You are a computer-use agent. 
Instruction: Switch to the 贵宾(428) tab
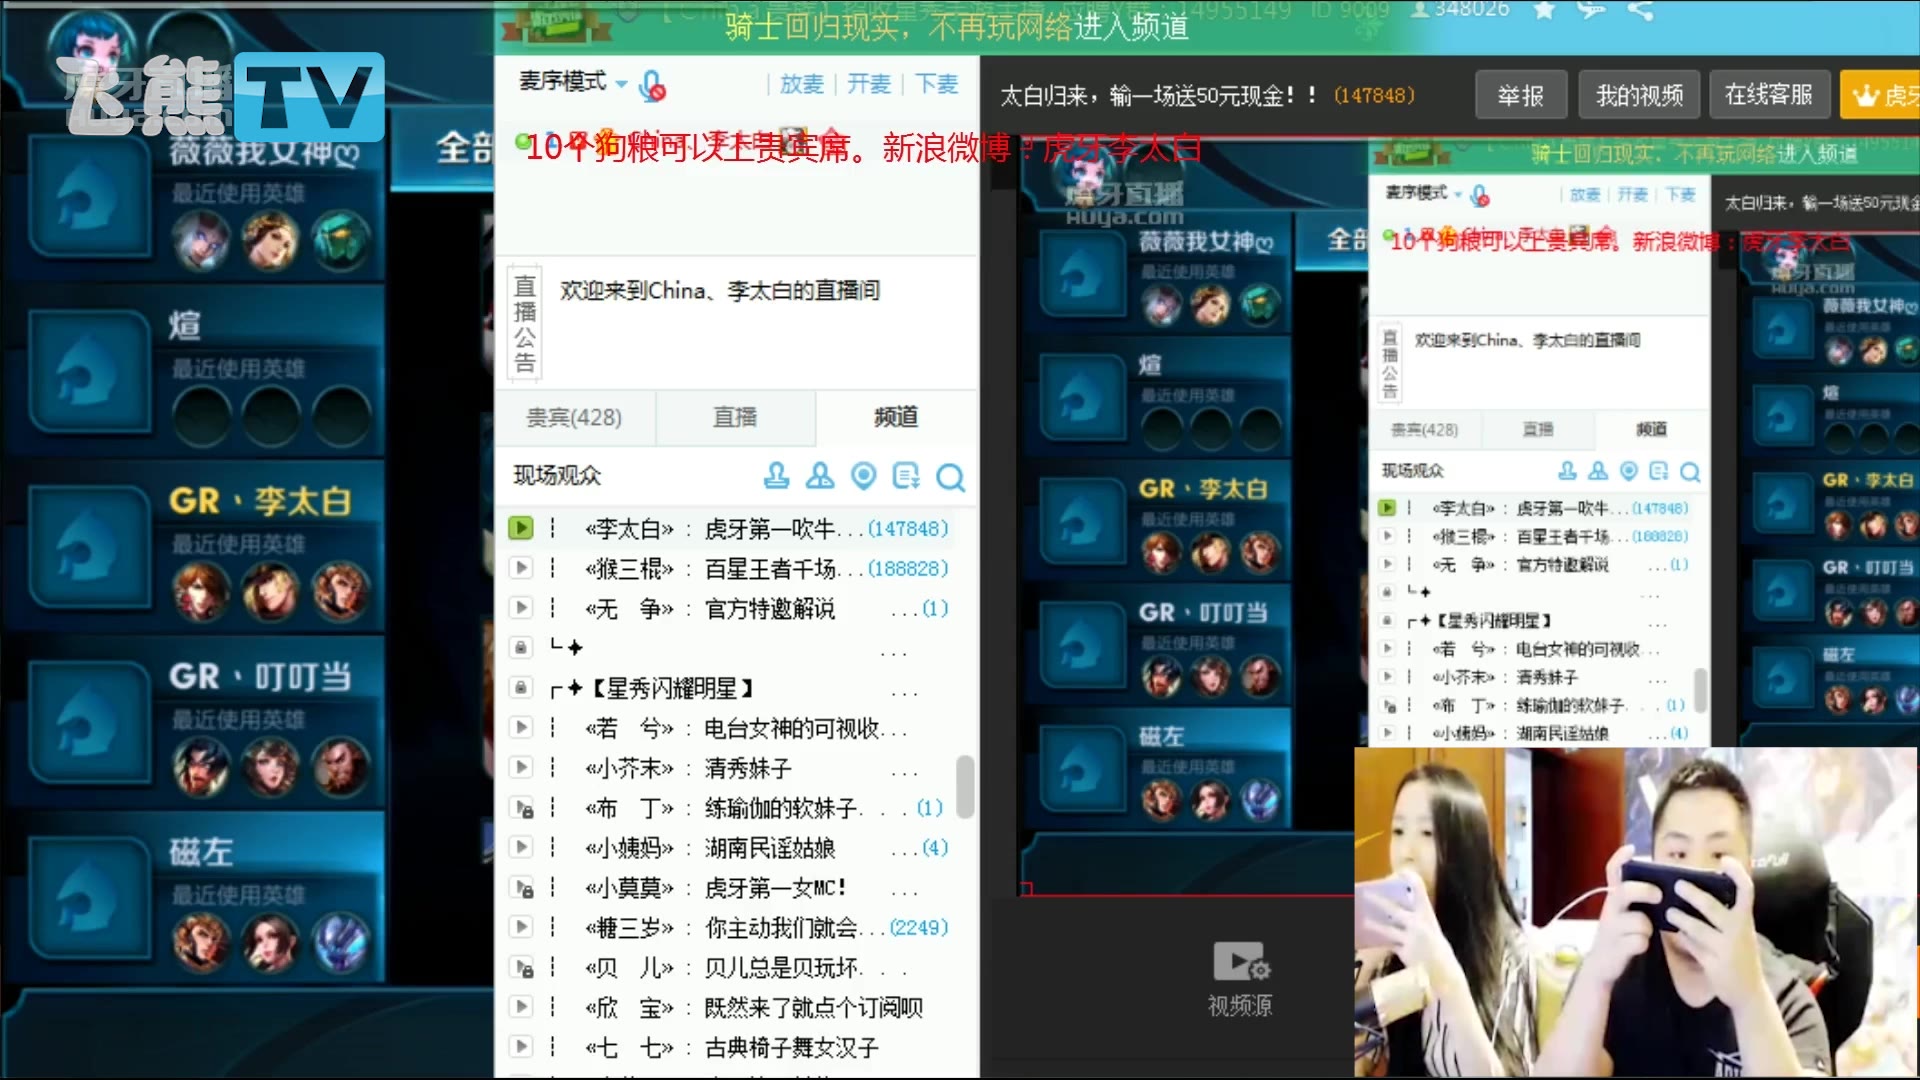[575, 417]
